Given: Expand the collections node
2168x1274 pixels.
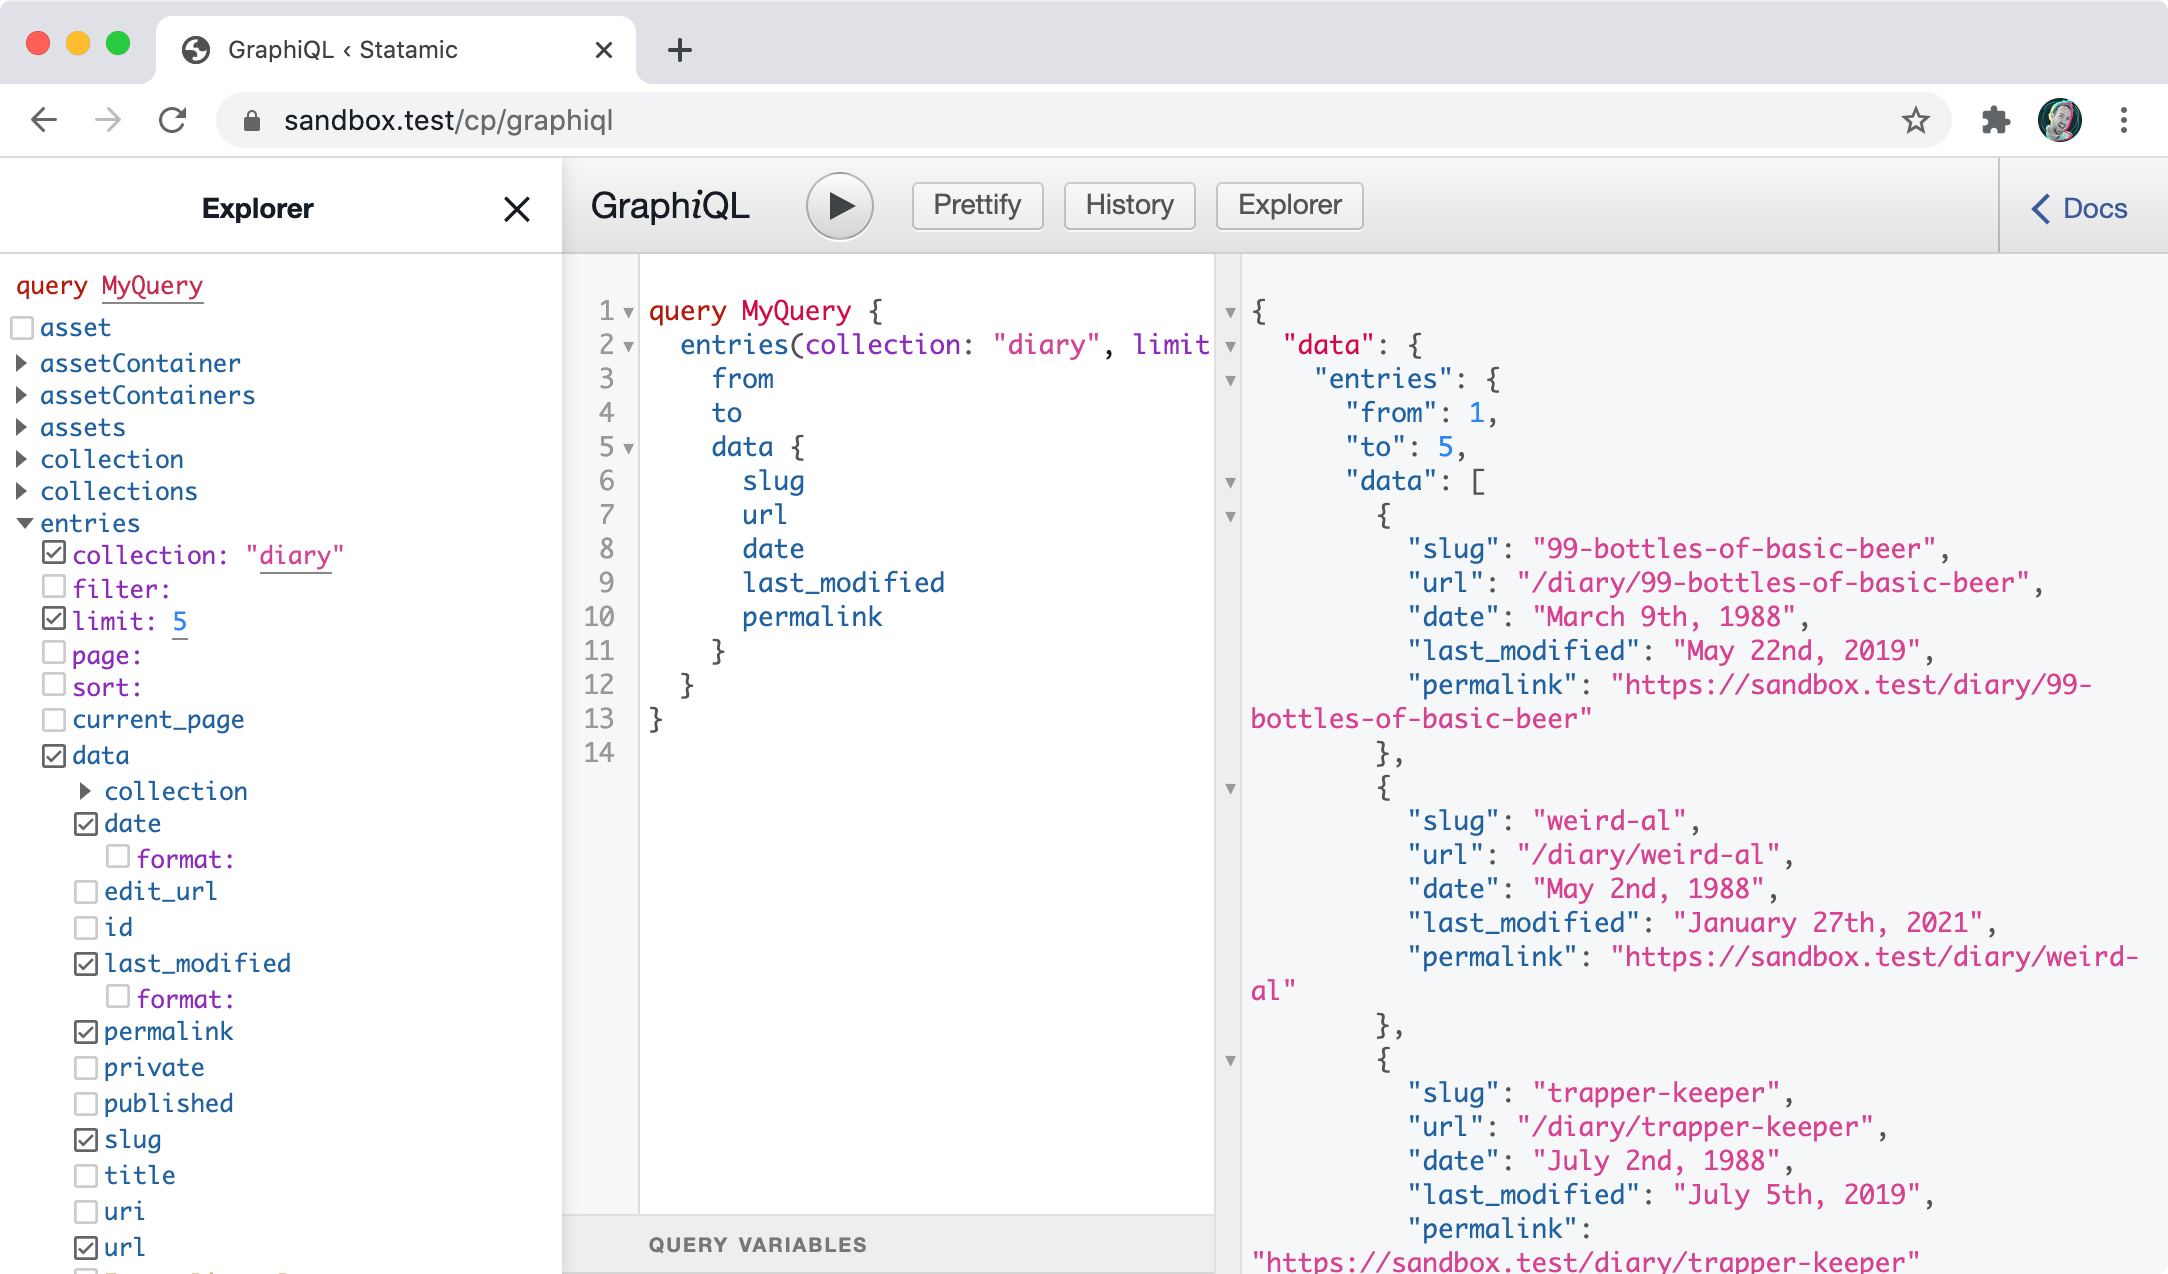Looking at the screenshot, I should [x=22, y=491].
